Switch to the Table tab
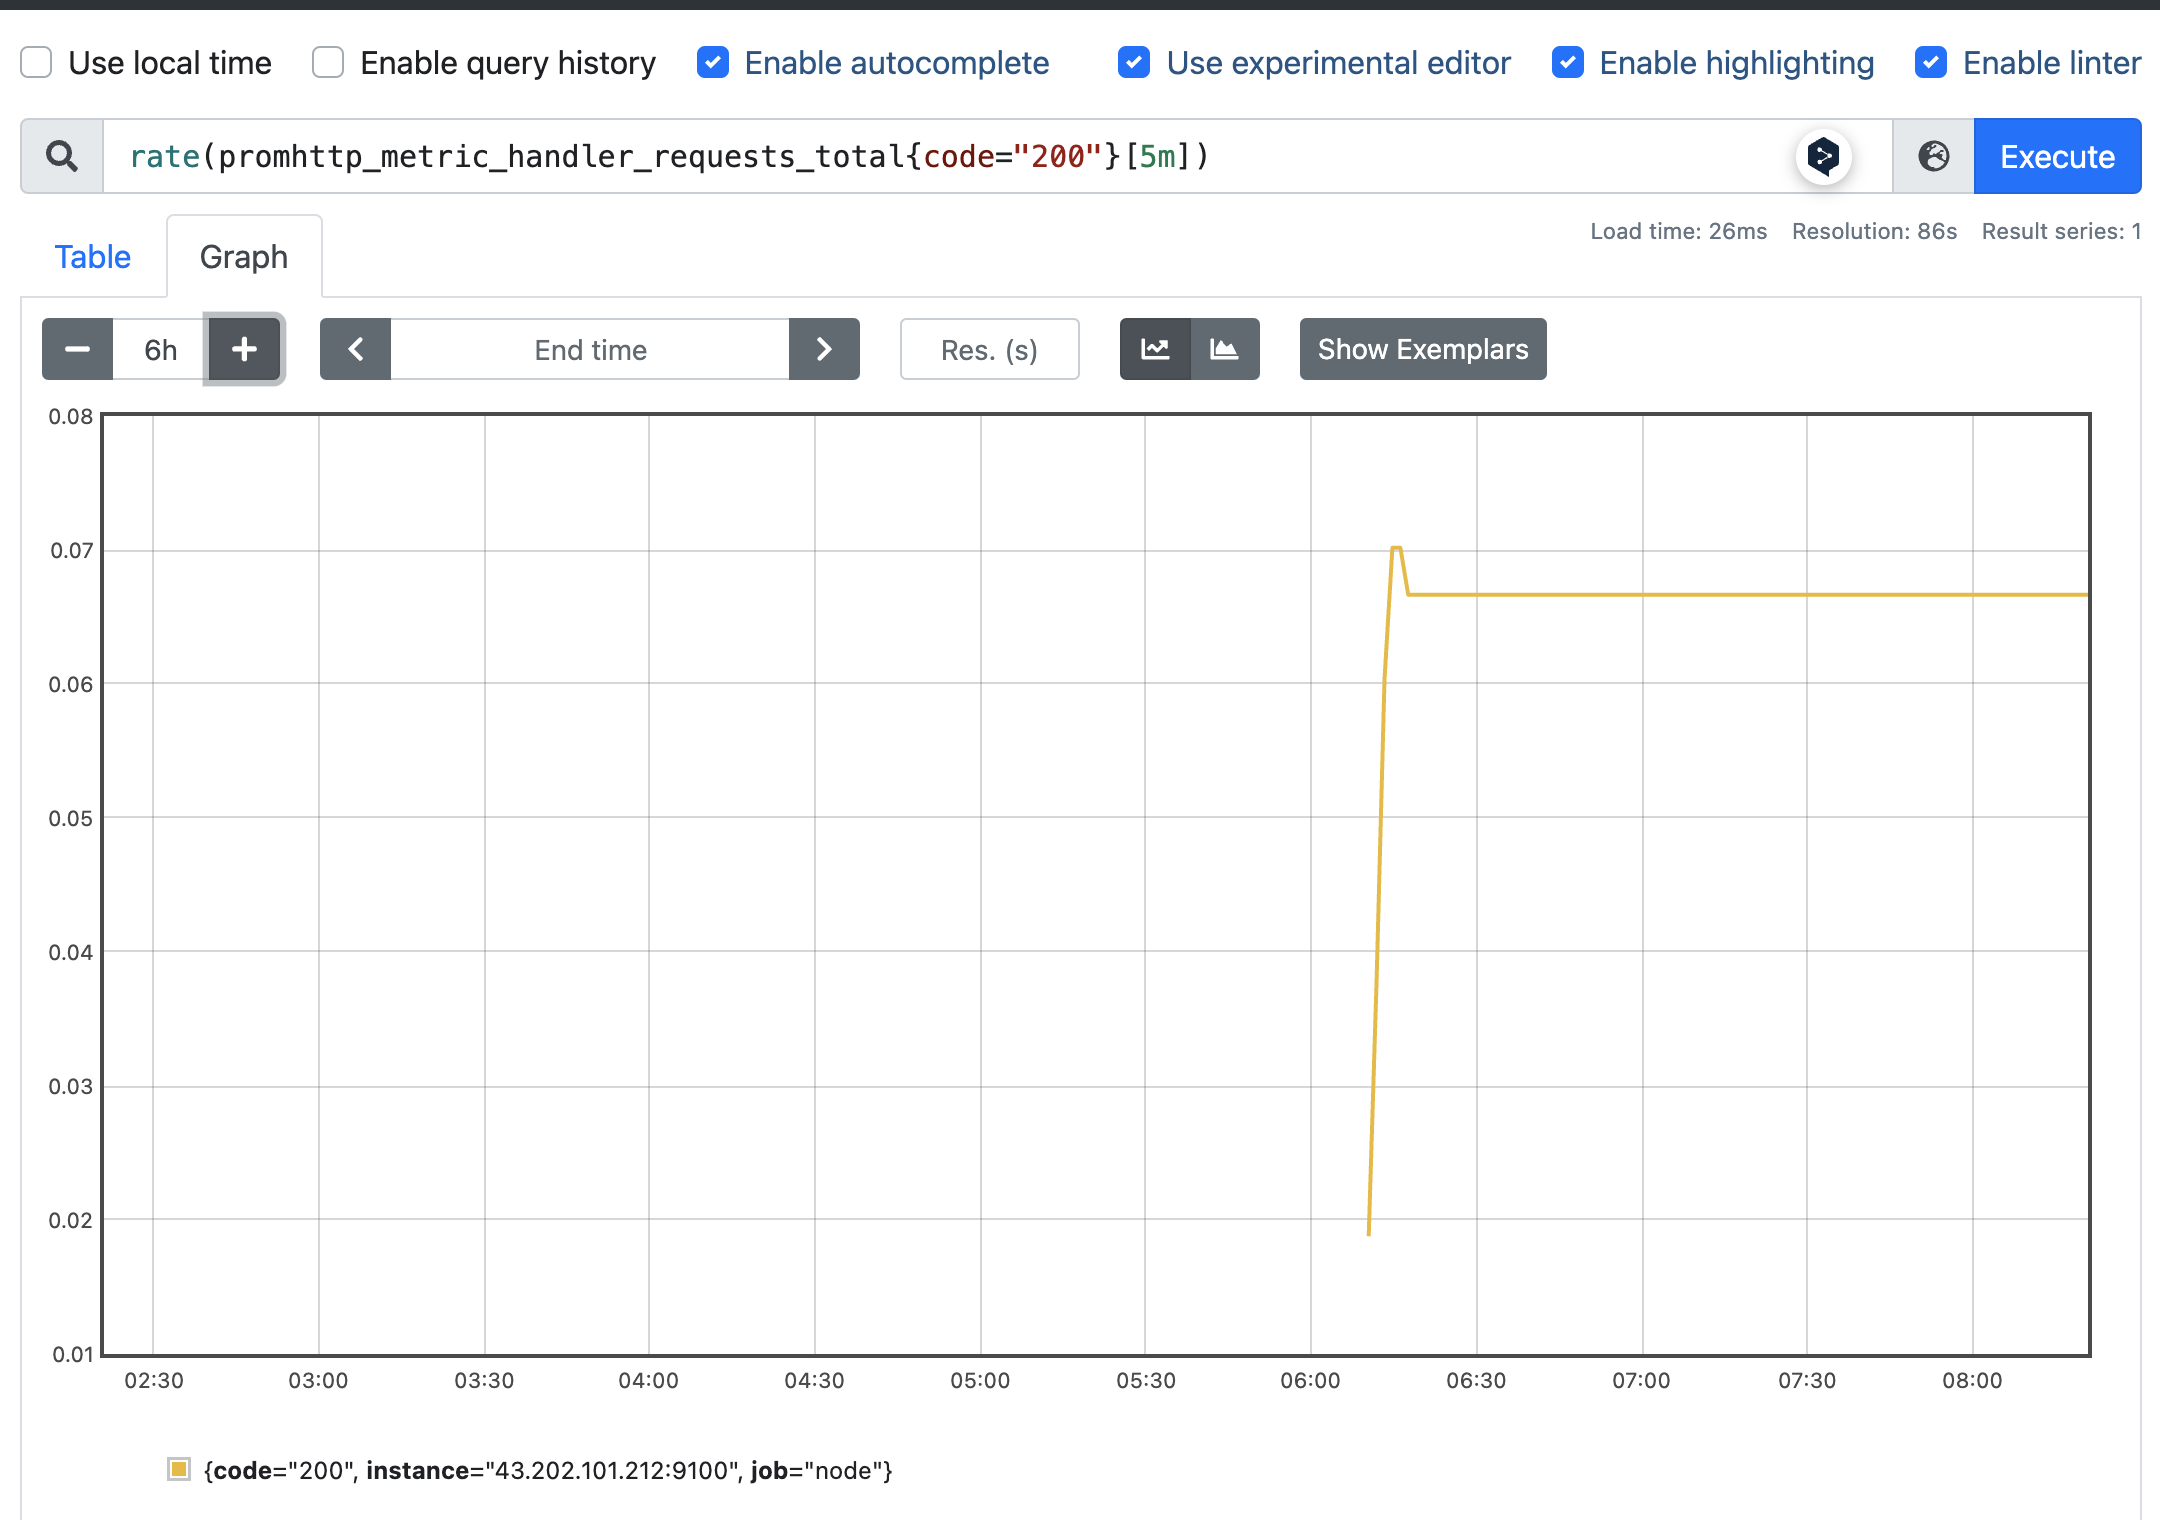The height and width of the screenshot is (1520, 2160). (92, 257)
